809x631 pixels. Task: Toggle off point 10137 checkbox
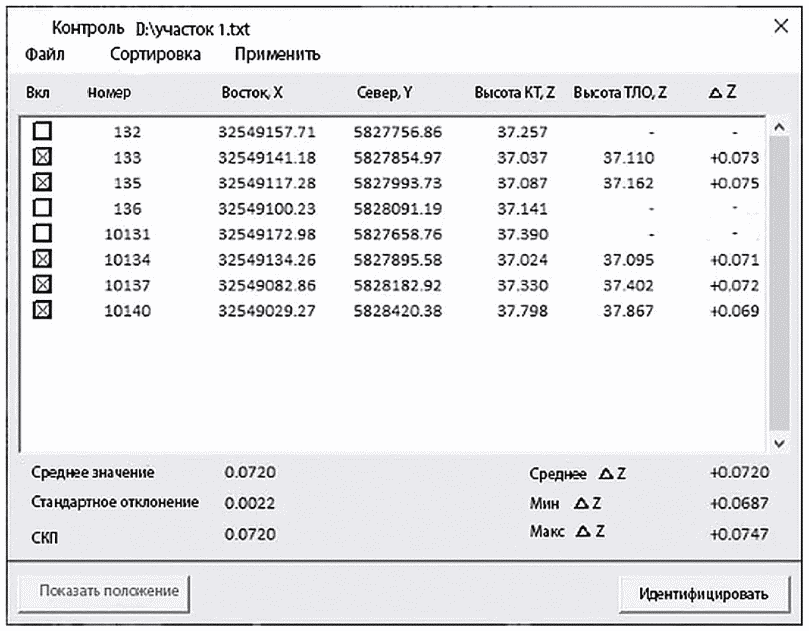pyautogui.click(x=42, y=285)
